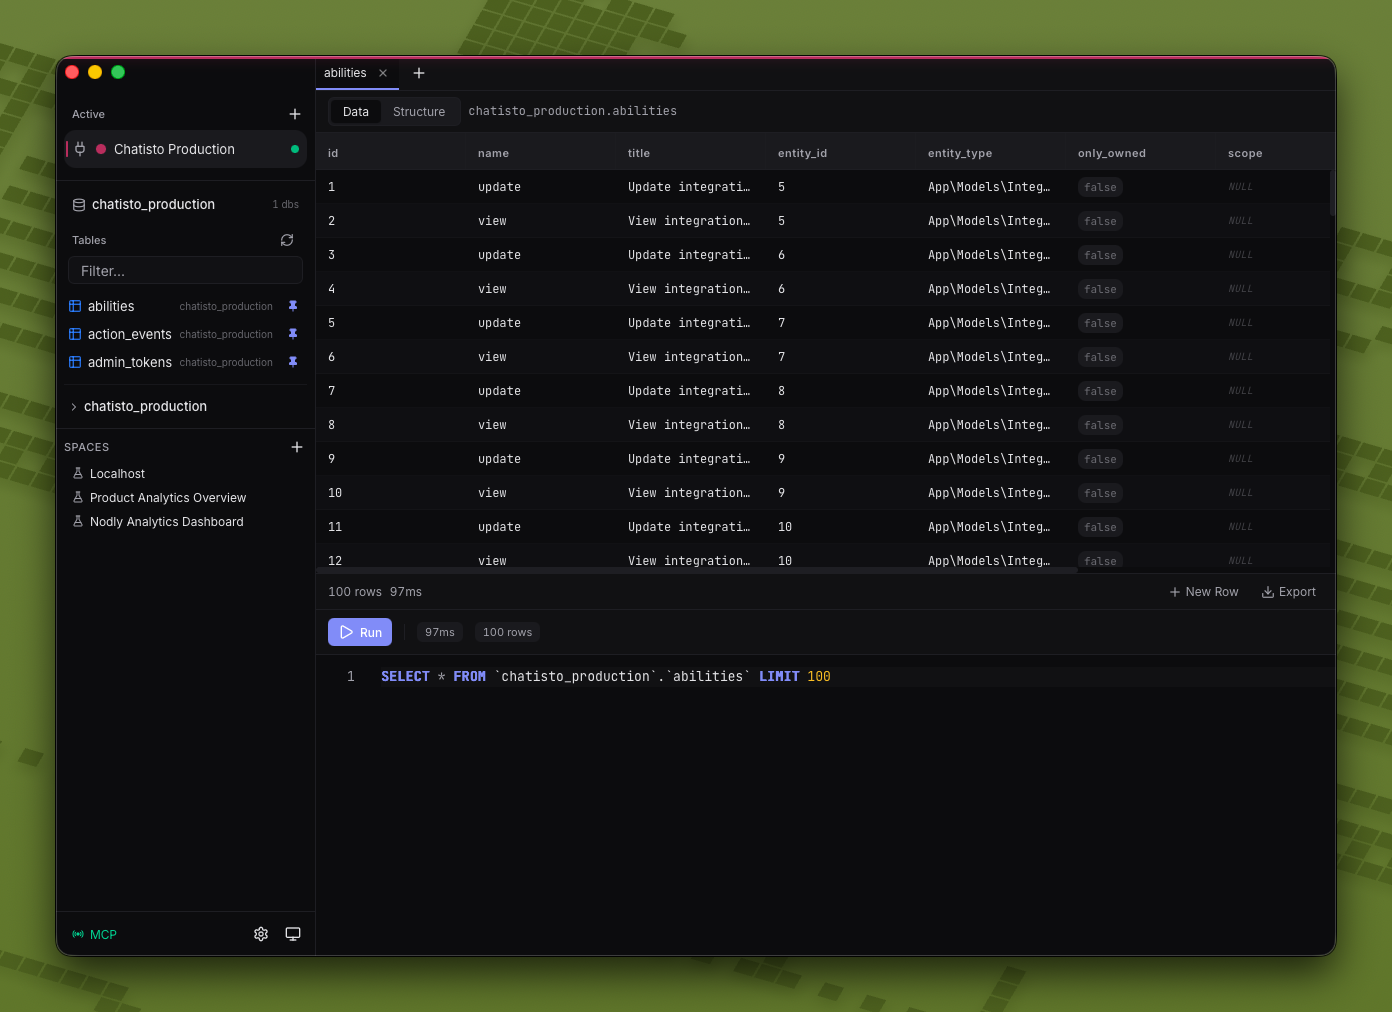This screenshot has height=1012, width=1392.
Task: Select the entity_type cell of row 7
Action: point(989,391)
